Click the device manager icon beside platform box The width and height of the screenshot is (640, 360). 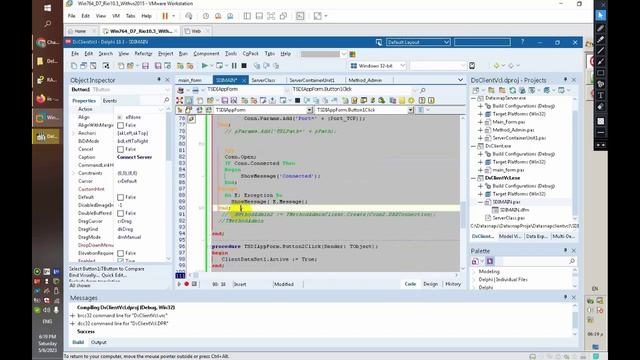(x=472, y=66)
